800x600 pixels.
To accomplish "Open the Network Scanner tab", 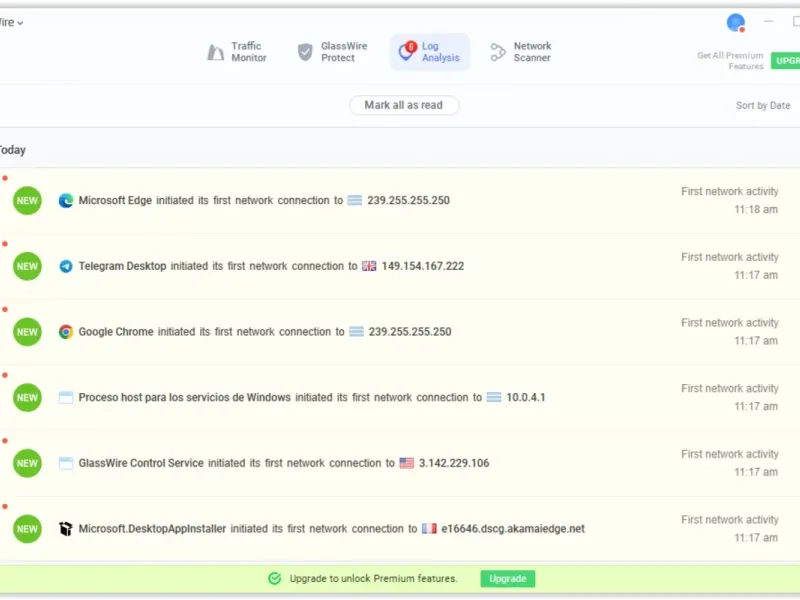I will click(x=521, y=52).
